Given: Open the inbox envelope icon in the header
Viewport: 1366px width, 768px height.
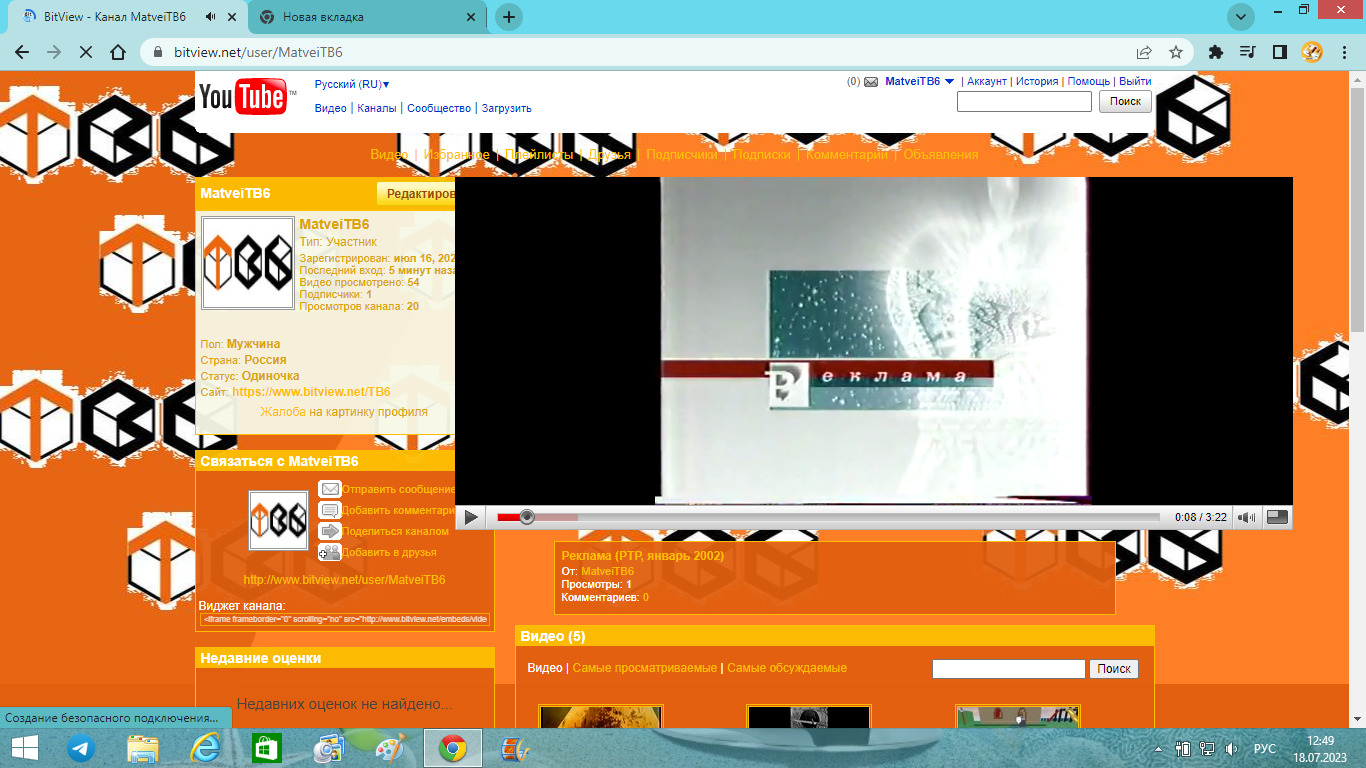Looking at the screenshot, I should [x=871, y=82].
